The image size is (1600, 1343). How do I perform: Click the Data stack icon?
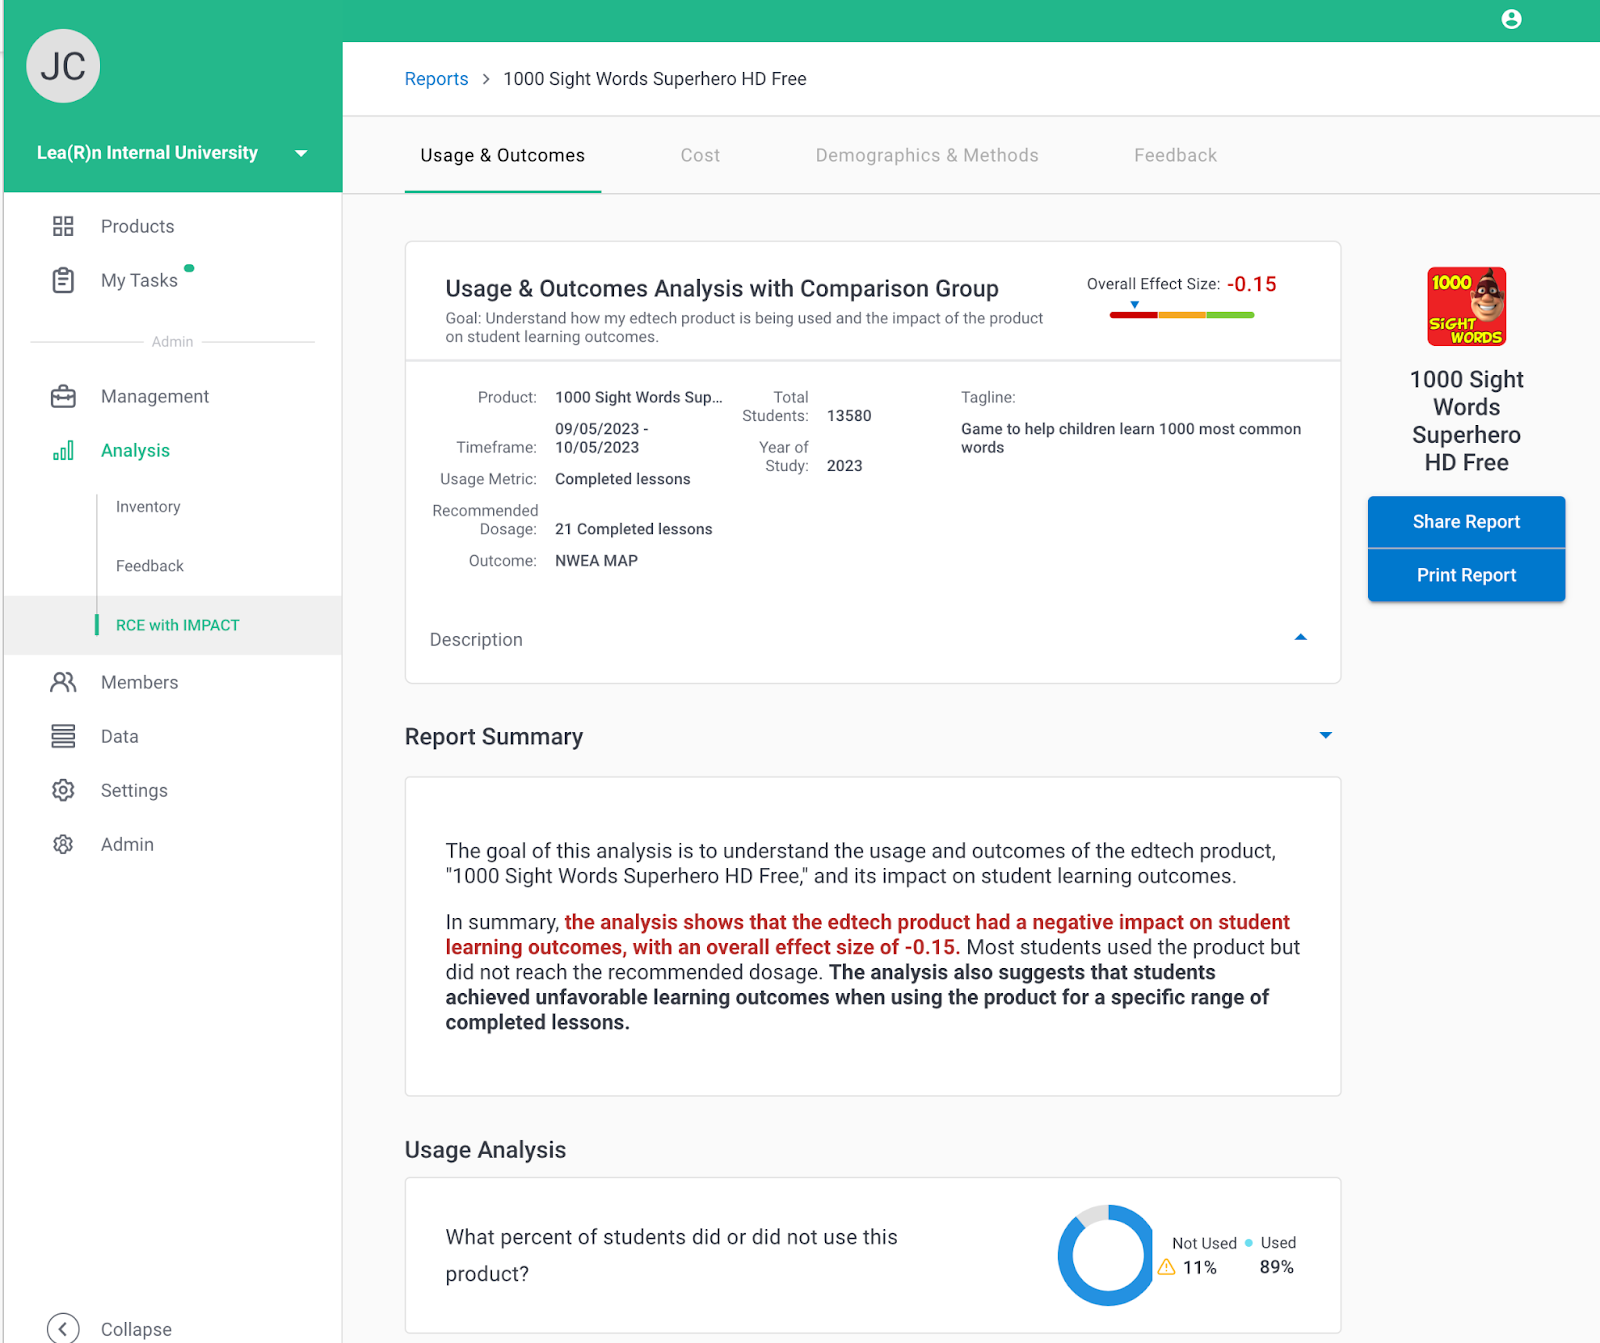coord(63,736)
